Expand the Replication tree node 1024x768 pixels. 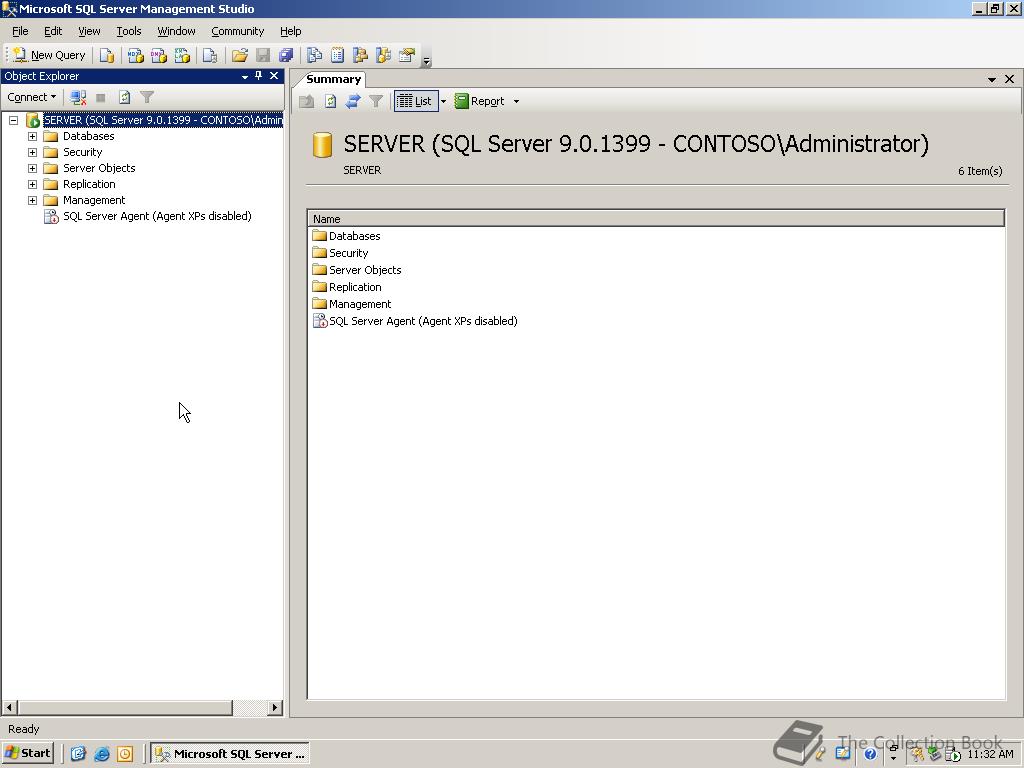click(x=32, y=184)
